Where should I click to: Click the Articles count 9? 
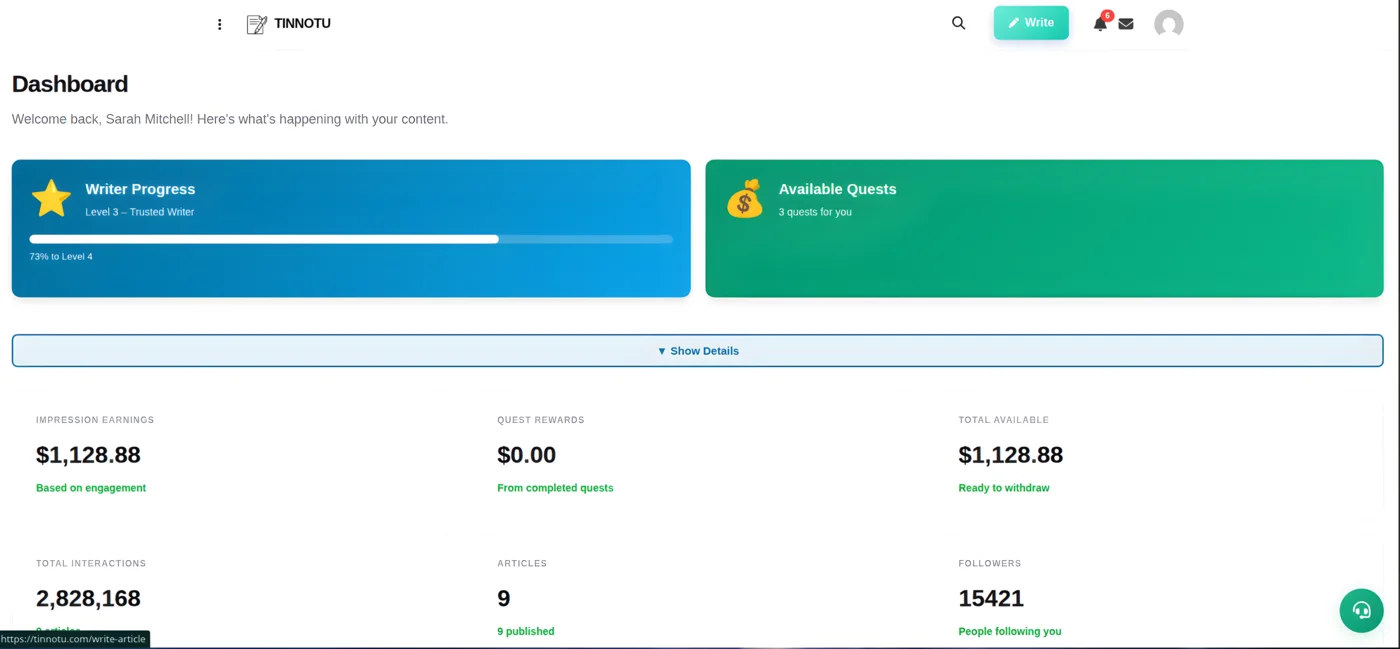(504, 599)
